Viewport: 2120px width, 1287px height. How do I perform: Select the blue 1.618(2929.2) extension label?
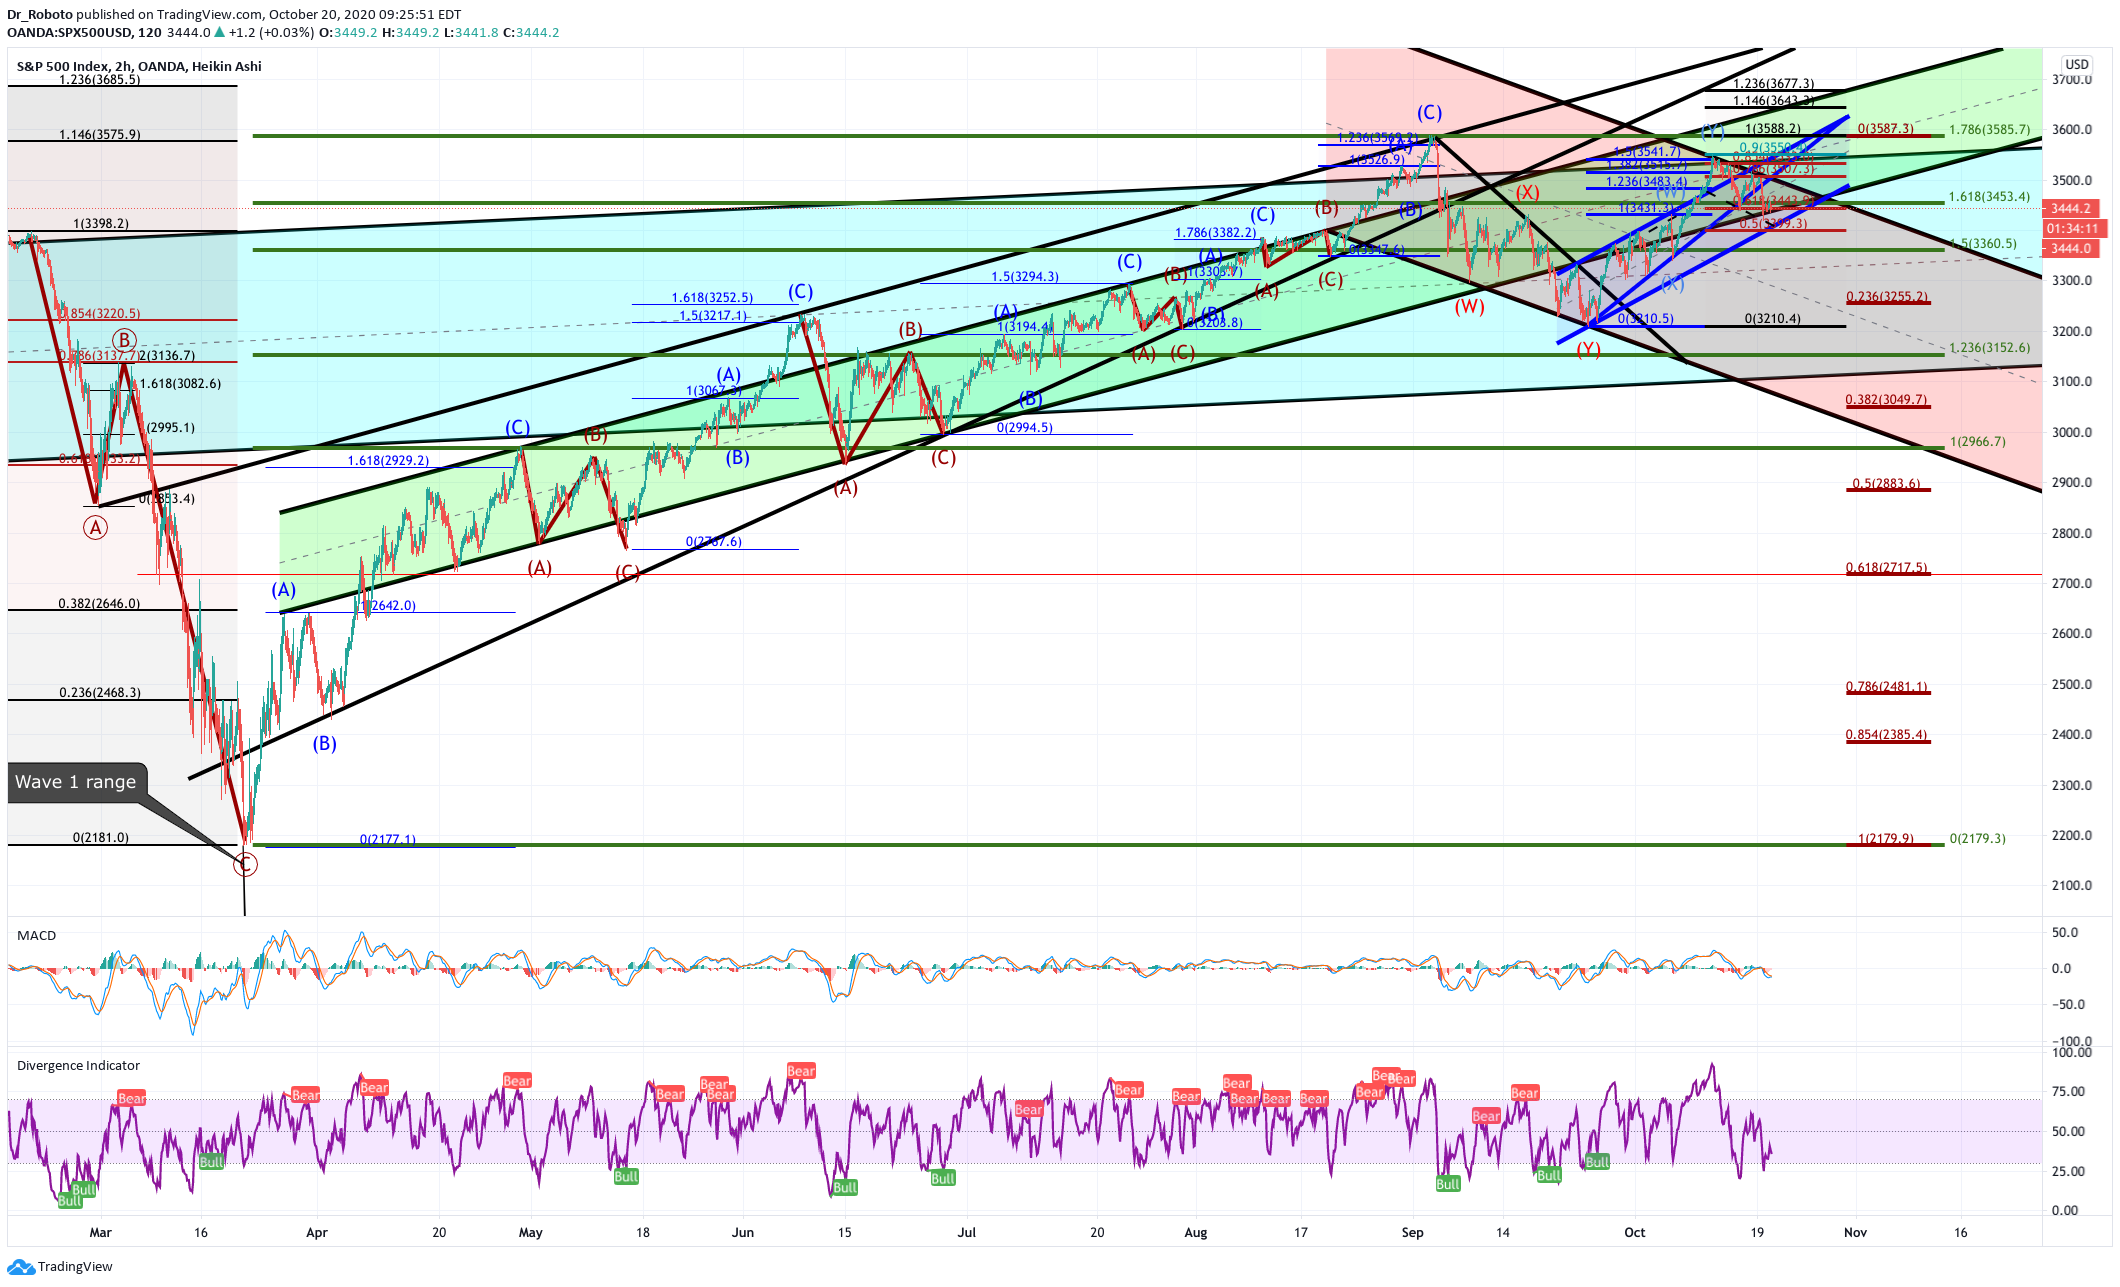388,461
